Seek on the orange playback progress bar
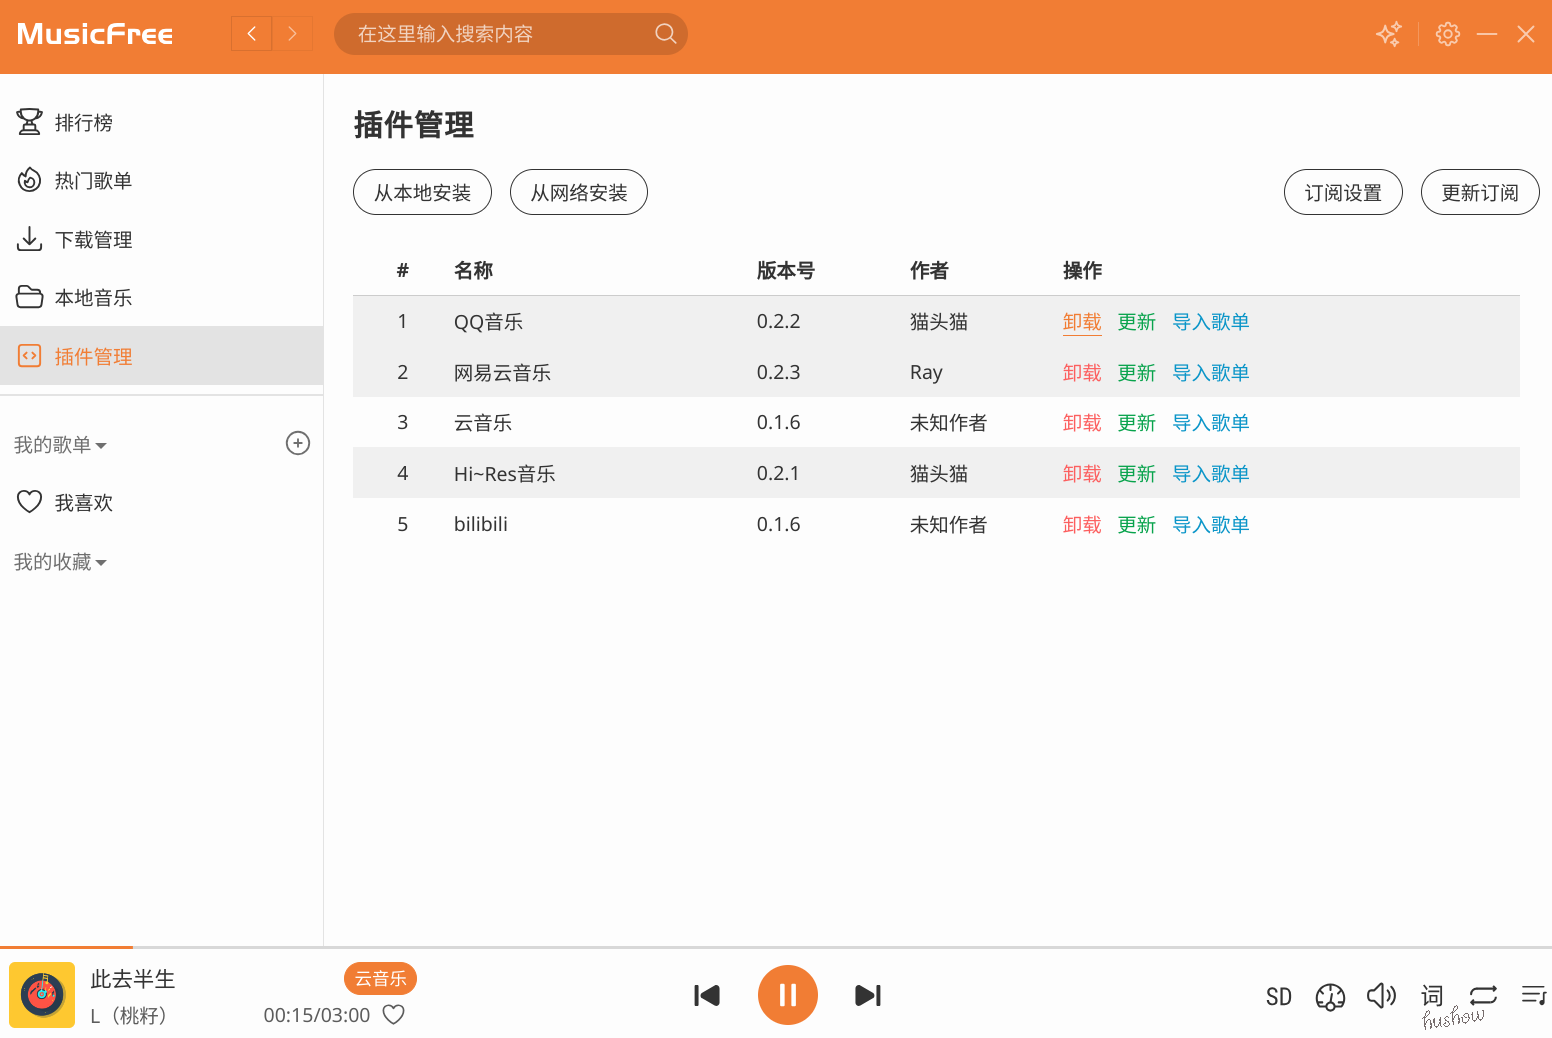This screenshot has width=1552, height=1038. pos(66,946)
